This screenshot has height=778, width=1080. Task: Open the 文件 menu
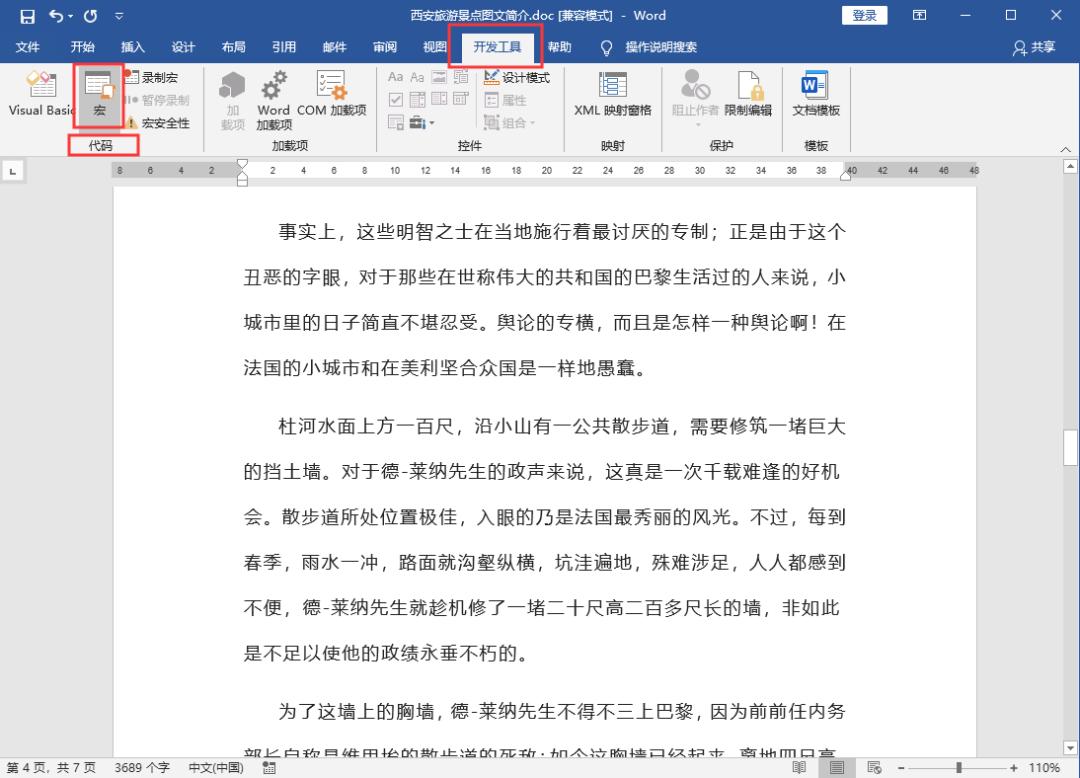(29, 46)
